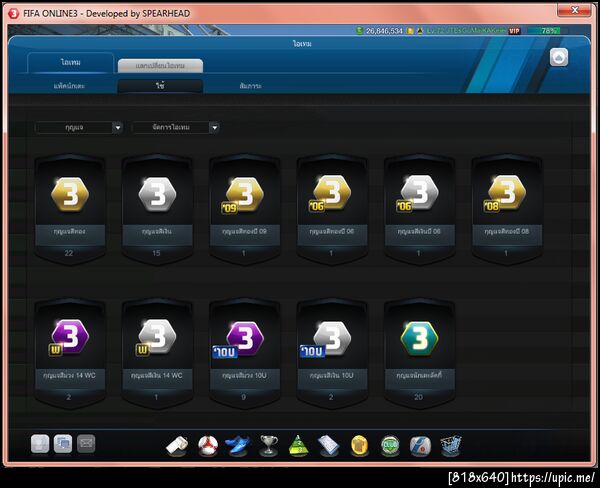The image size is (600, 488).
Task: Click the red VIP badge
Action: pos(514,31)
